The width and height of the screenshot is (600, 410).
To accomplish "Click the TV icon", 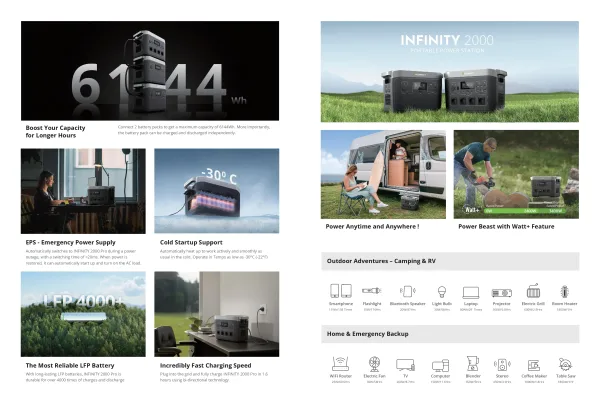I will pyautogui.click(x=405, y=364).
